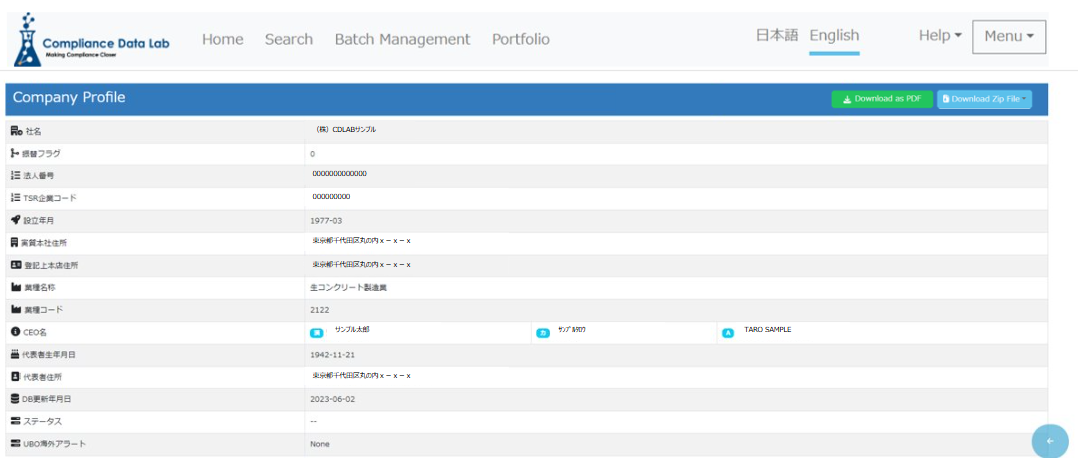Click the branch icon beside 振替フラグ
1078x458 pixels.
[x=15, y=153]
